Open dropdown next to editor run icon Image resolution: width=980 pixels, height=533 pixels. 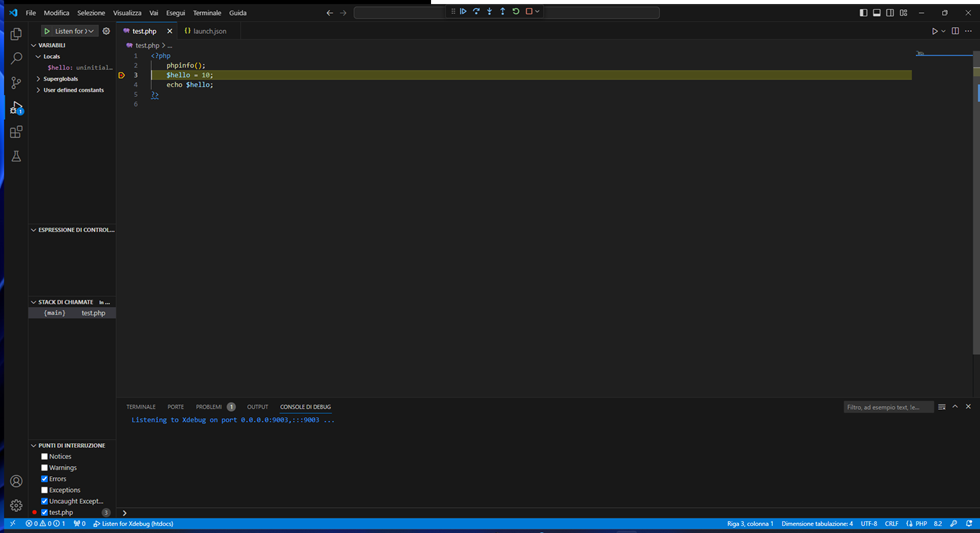click(x=943, y=31)
